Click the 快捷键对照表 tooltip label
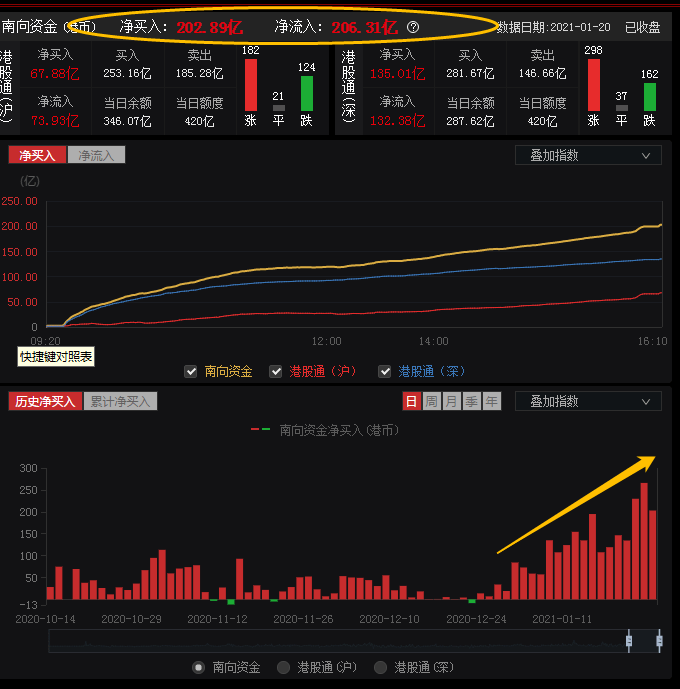 (x=56, y=357)
